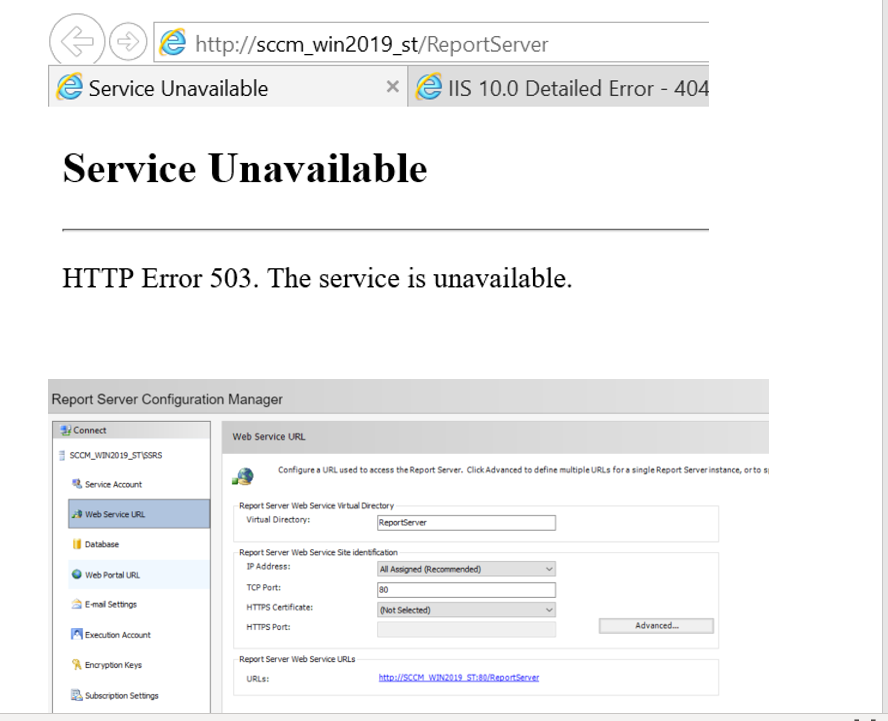Click the Encryption Keys icon
Viewport: 888px width, 721px height.
pyautogui.click(x=76, y=664)
